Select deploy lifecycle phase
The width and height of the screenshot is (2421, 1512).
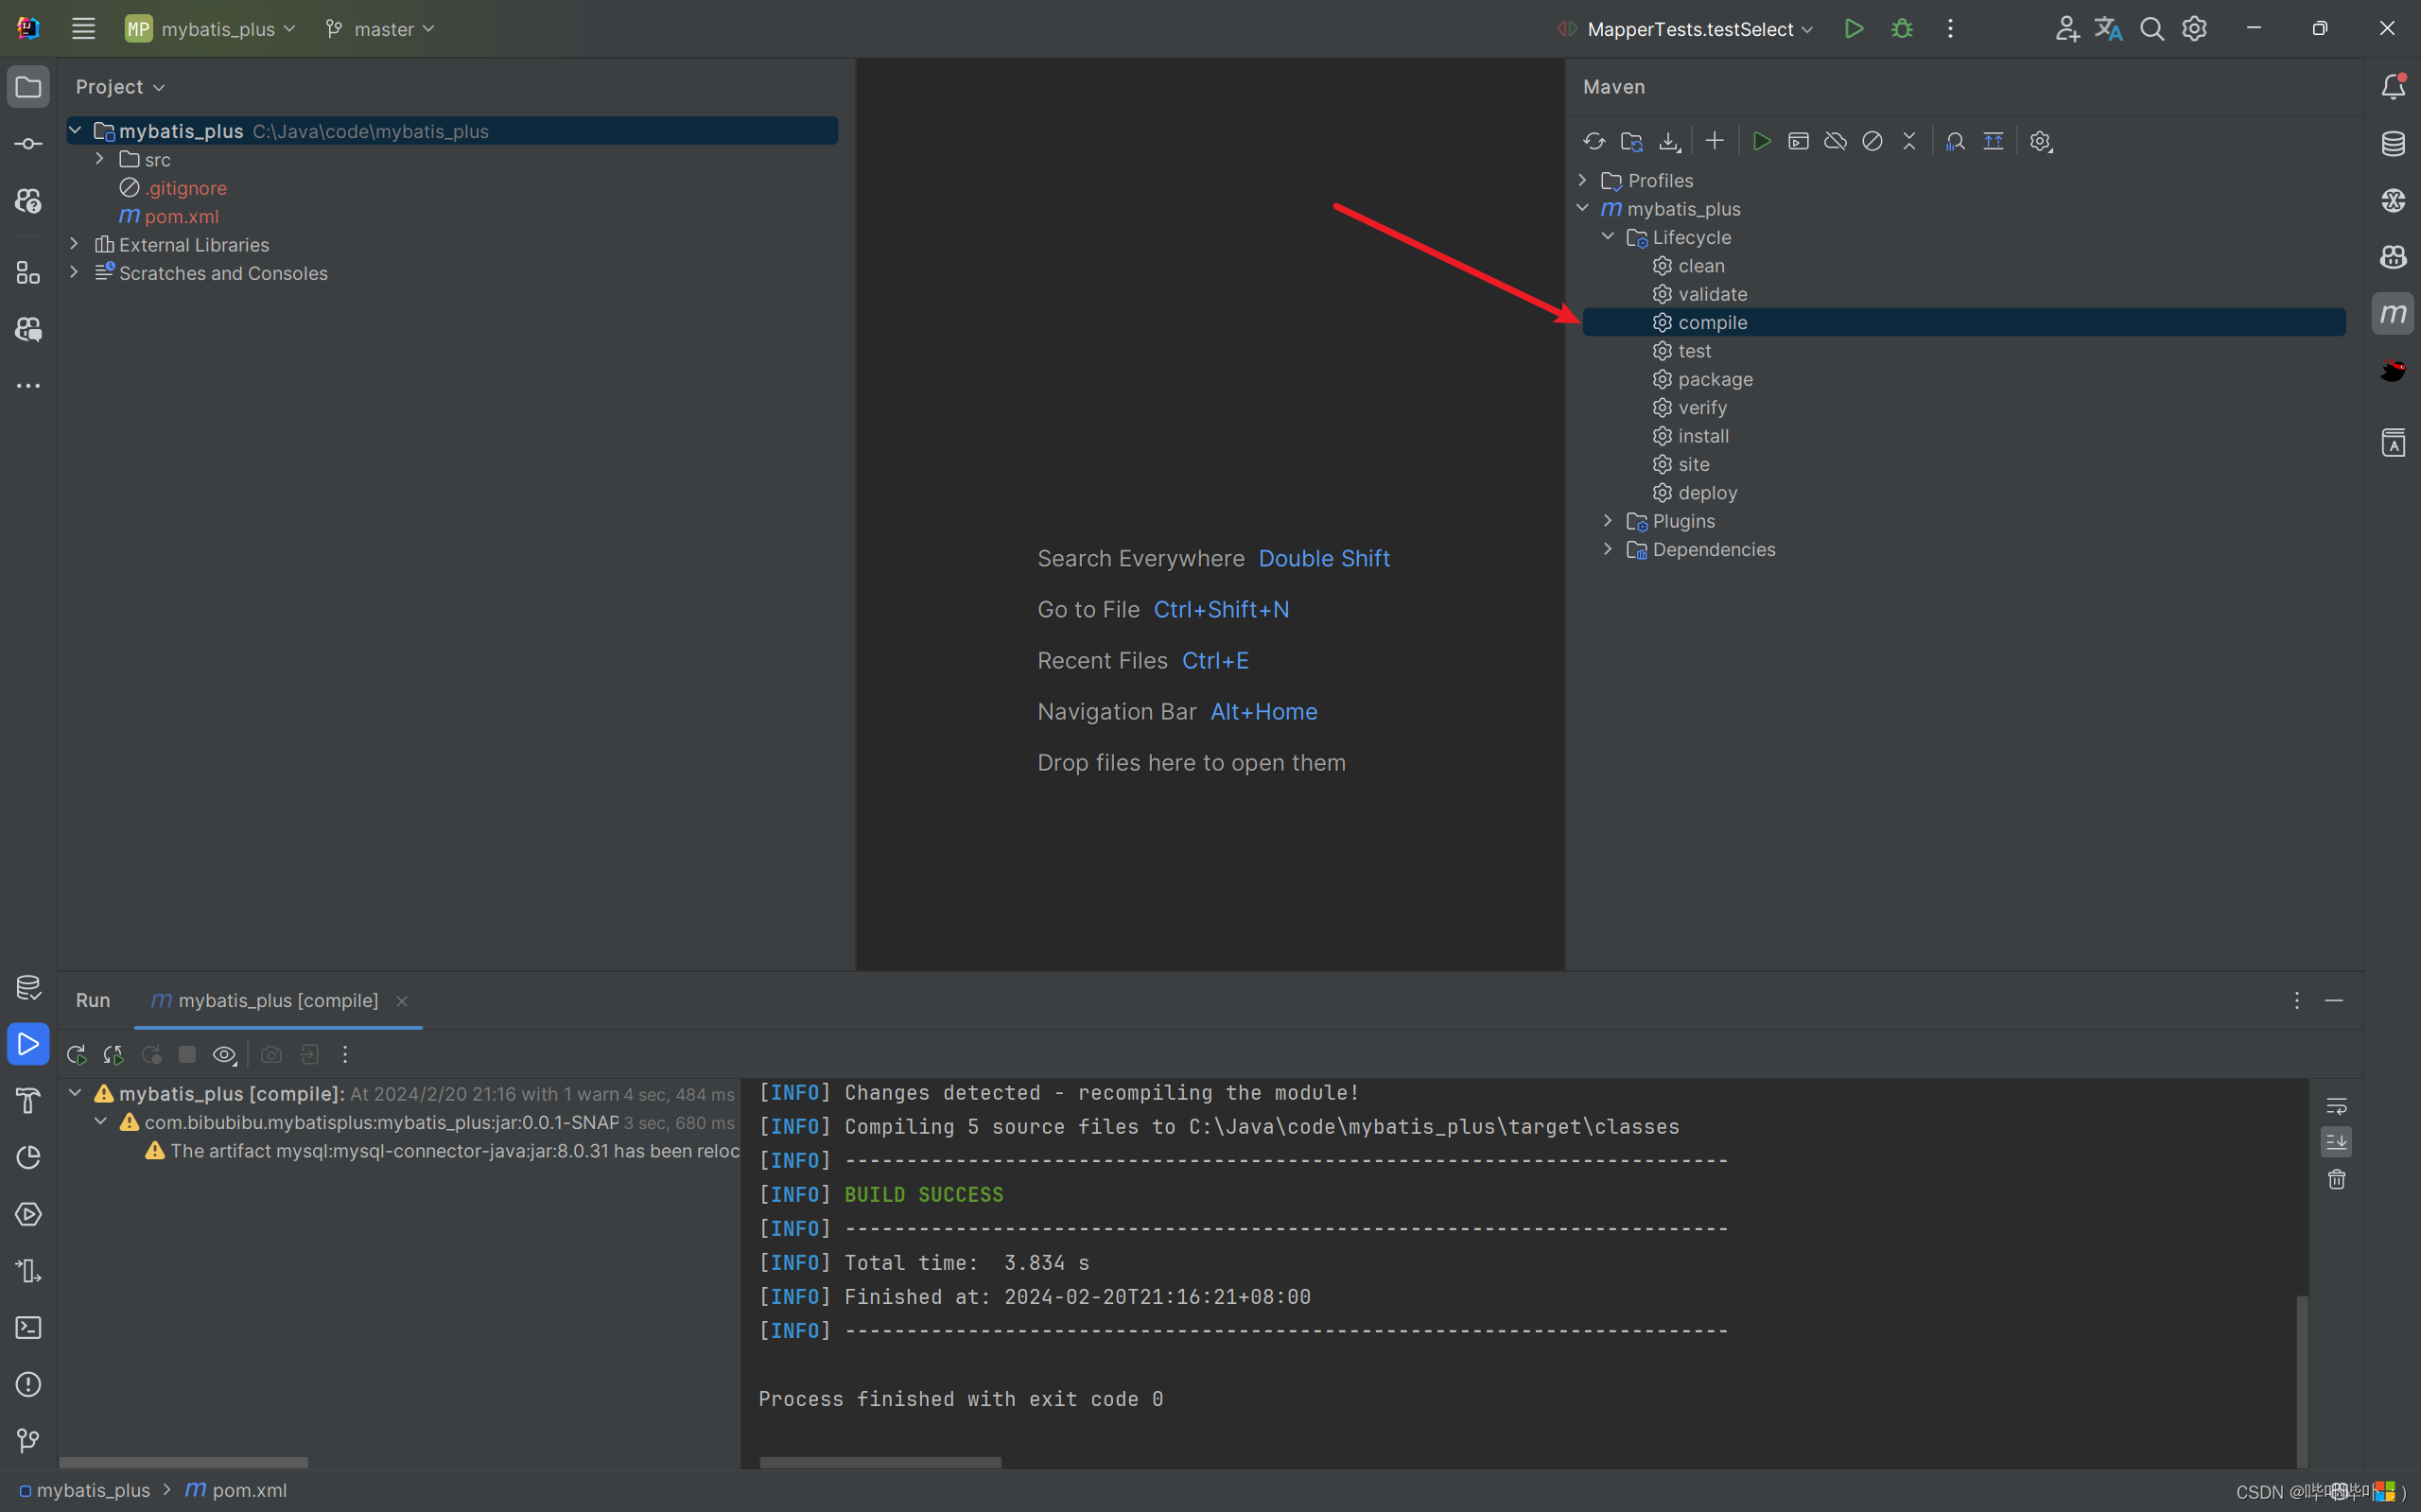point(1707,493)
